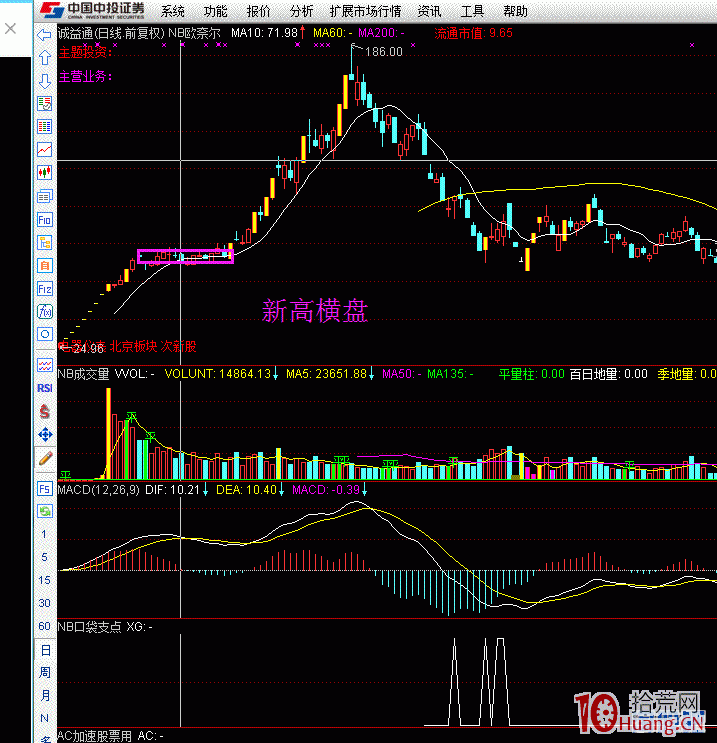The width and height of the screenshot is (717, 743).
Task: Click the back arrow in the sidebar
Action: [45, 35]
